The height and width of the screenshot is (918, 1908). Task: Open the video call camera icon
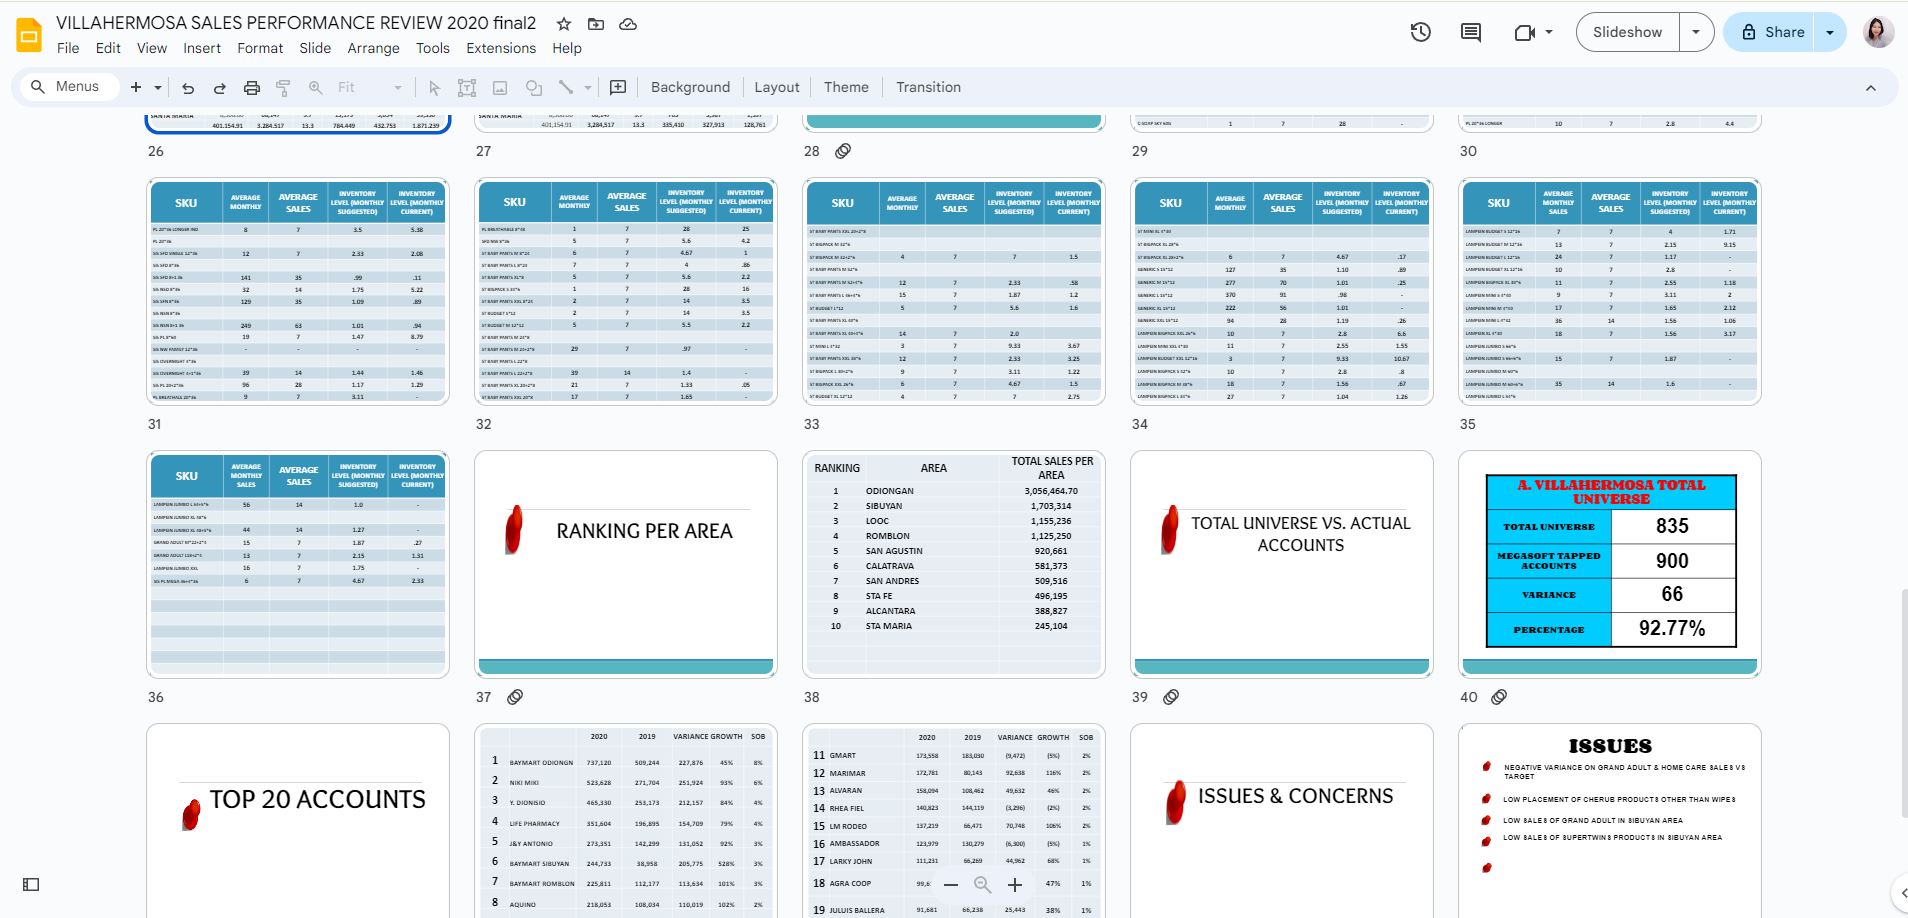tap(1524, 32)
